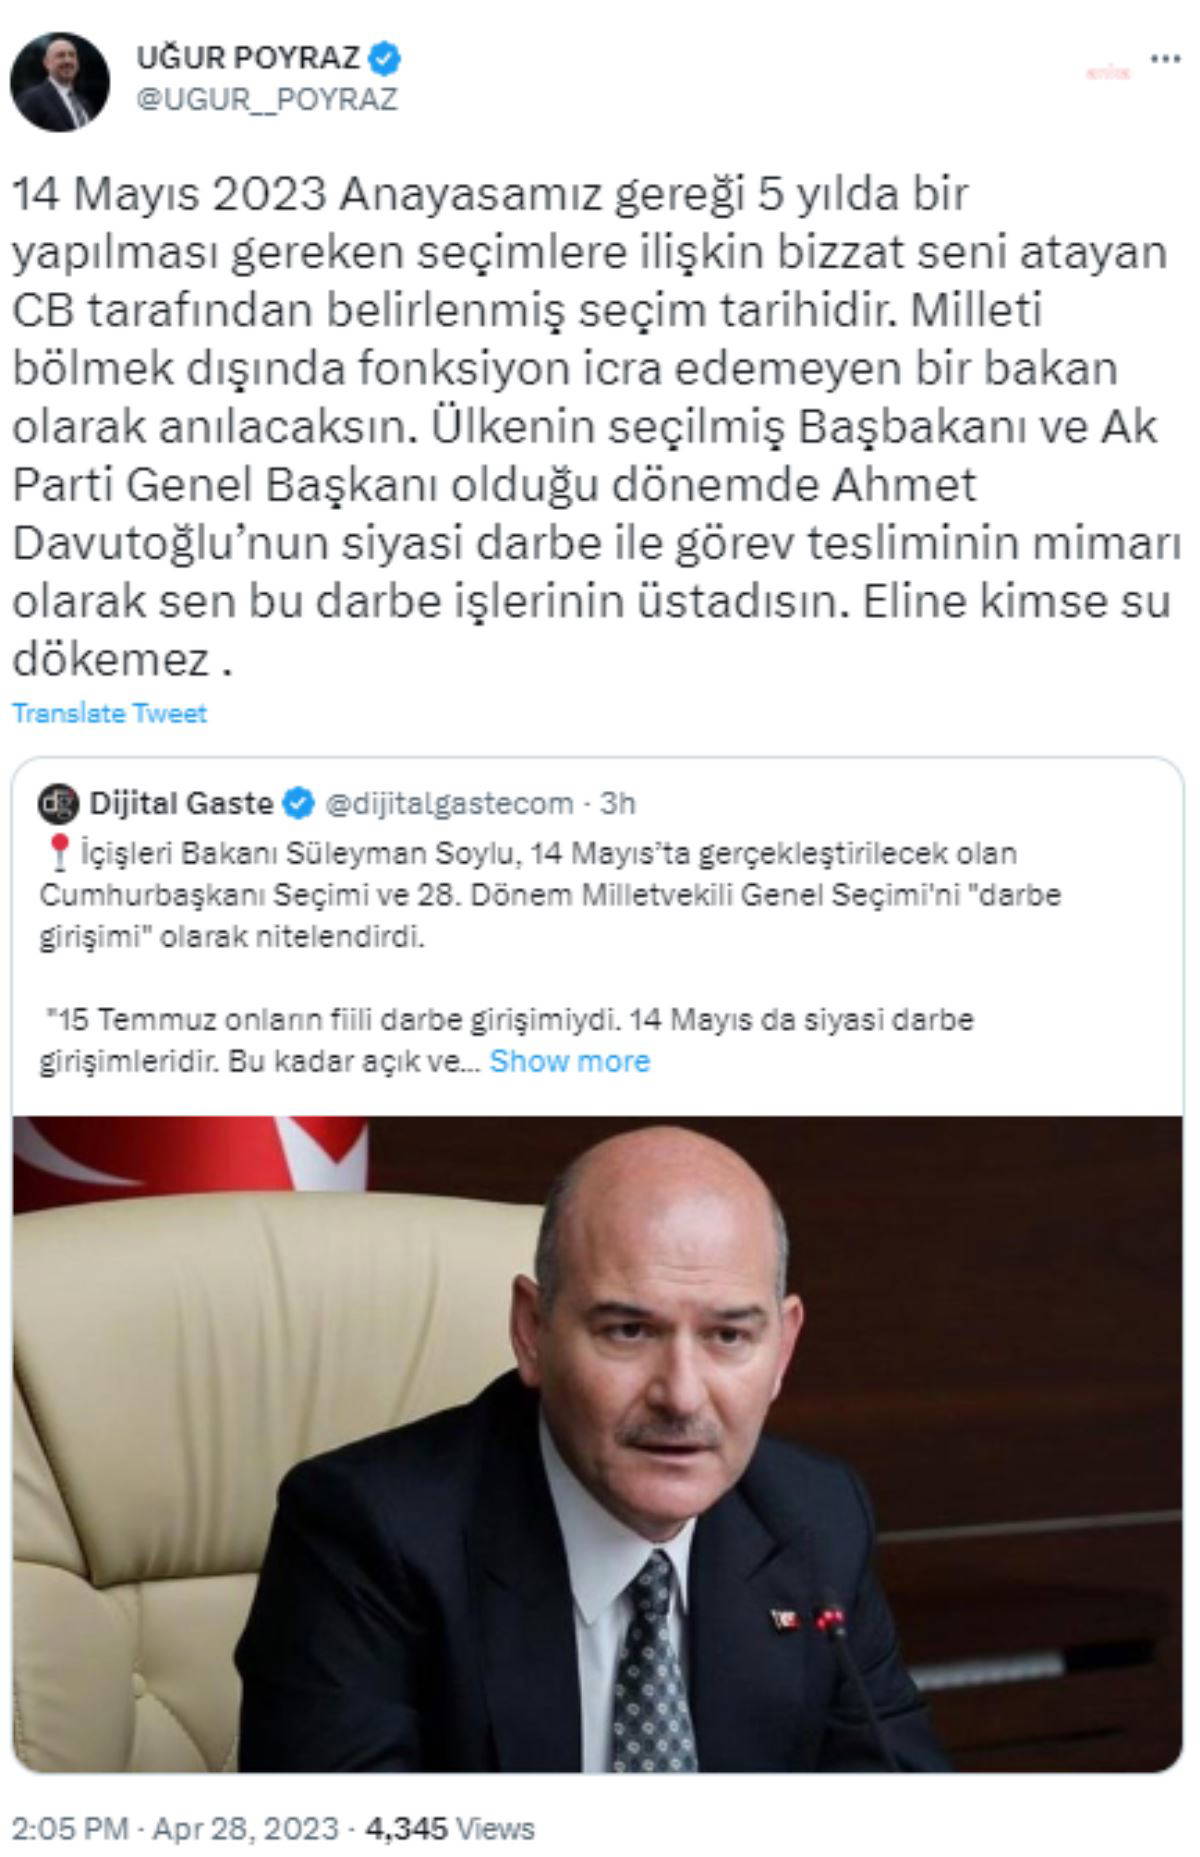The height and width of the screenshot is (1857, 1200).
Task: Open the Dijital Gaste account name
Action: [x=181, y=803]
